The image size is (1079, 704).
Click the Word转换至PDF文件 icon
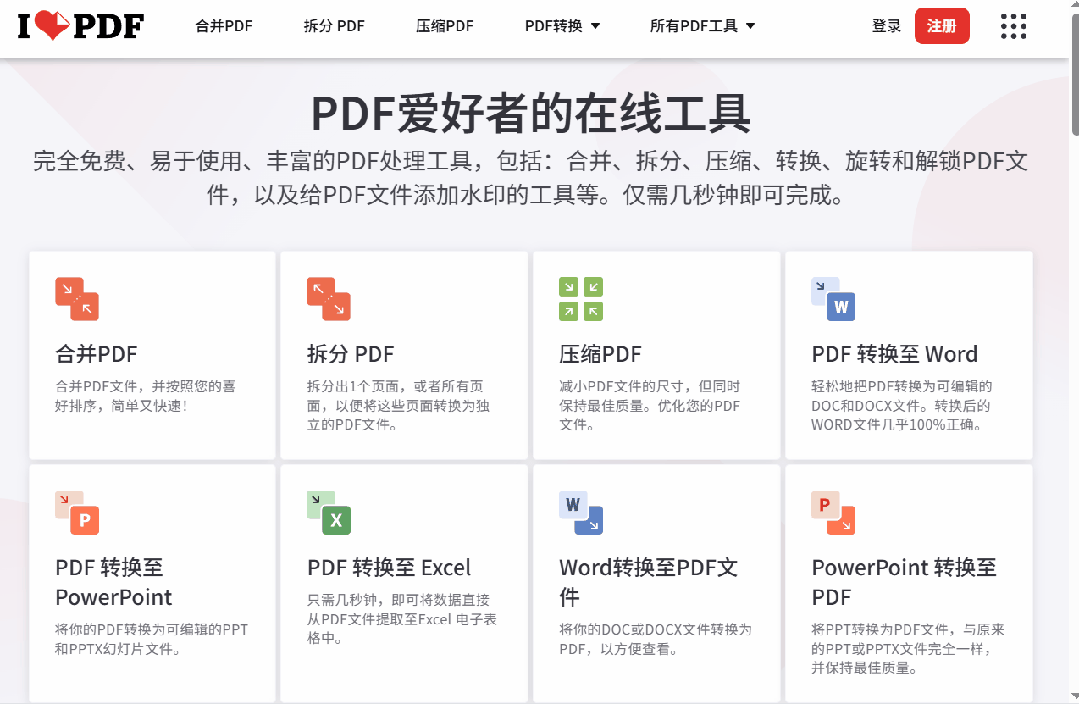point(581,513)
